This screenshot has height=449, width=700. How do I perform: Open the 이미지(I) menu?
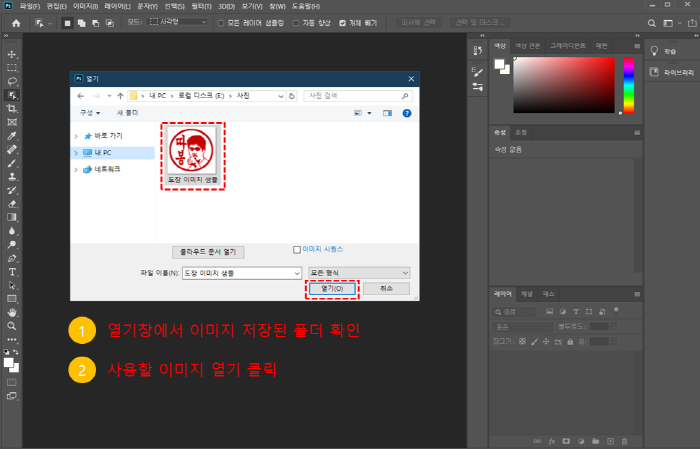85,6
